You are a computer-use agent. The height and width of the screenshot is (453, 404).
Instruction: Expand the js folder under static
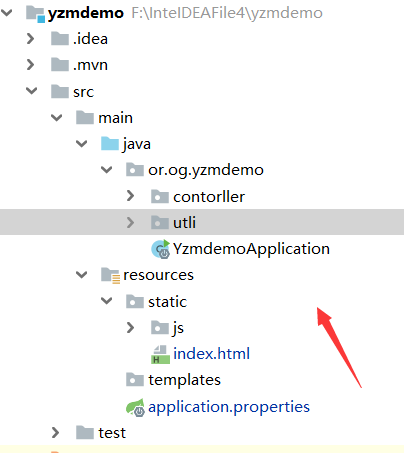click(x=130, y=328)
